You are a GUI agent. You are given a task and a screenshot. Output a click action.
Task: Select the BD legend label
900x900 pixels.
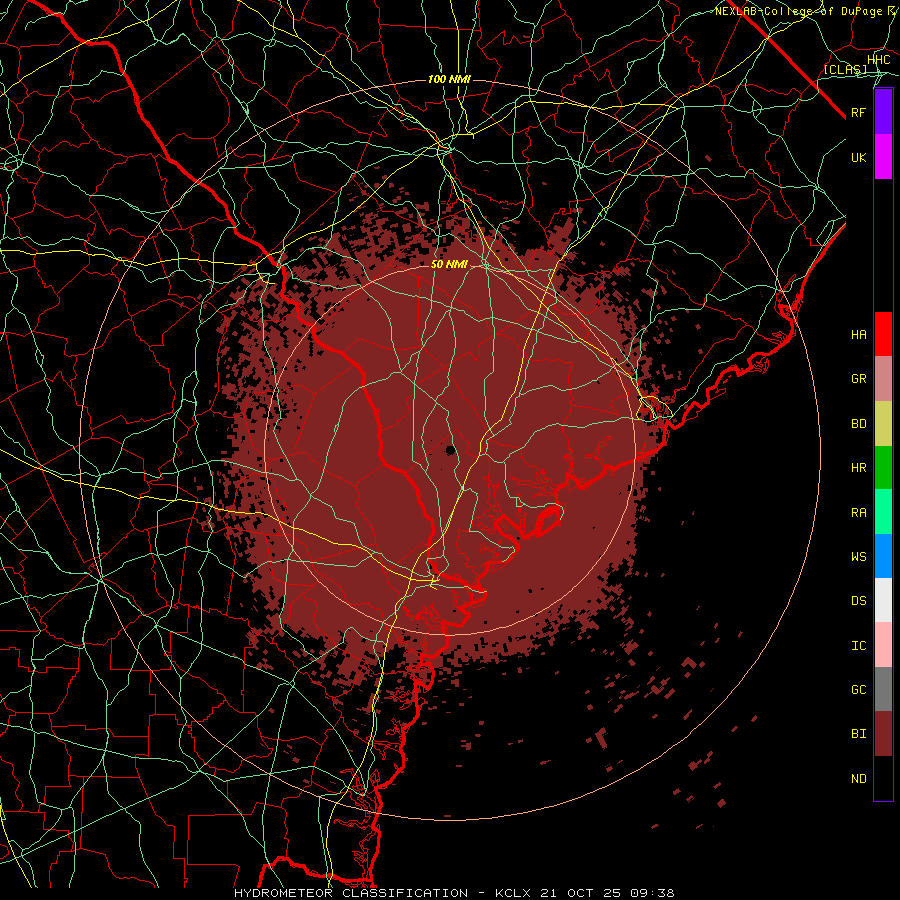click(x=859, y=424)
